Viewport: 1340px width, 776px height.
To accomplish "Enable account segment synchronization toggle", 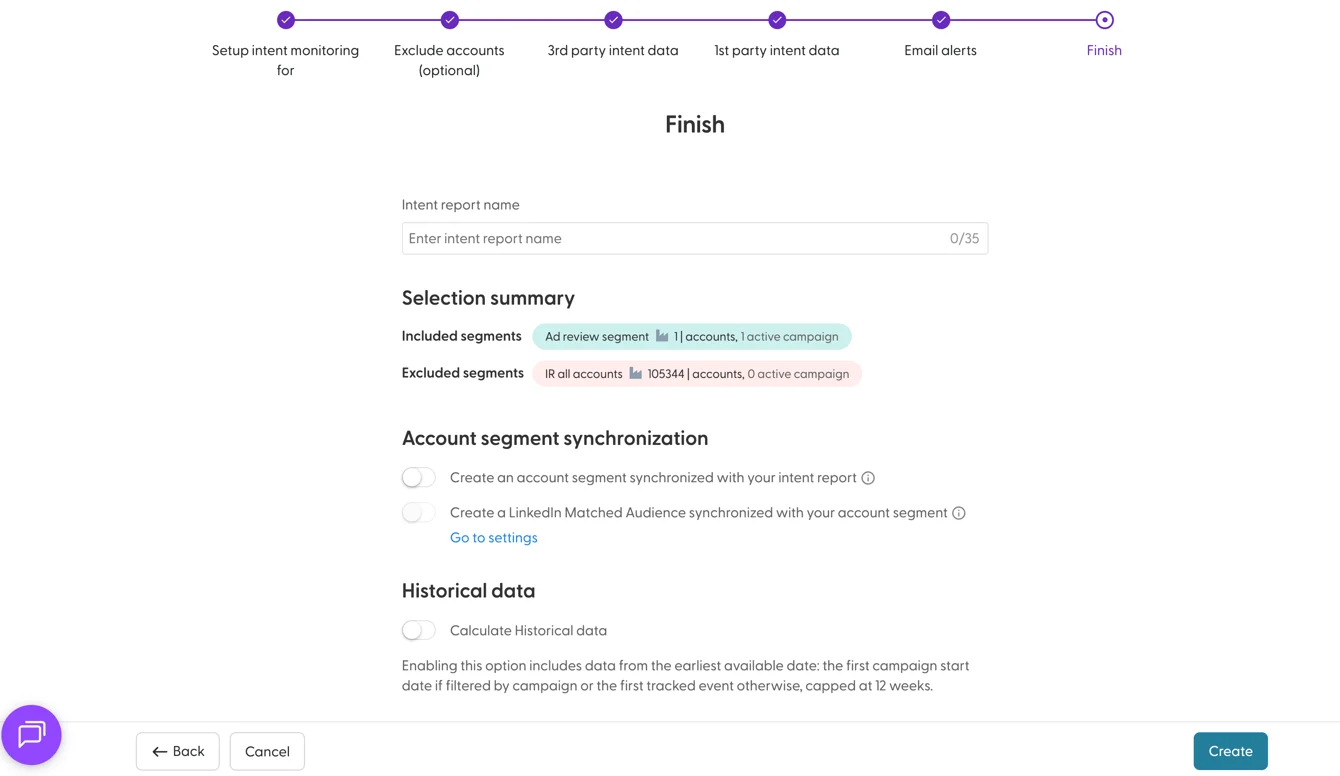I will (419, 478).
